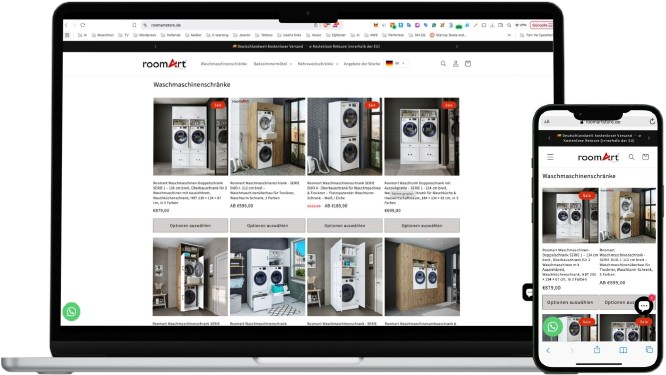Open the TV bookmarks folder
Image resolution: width=666 pixels, height=375 pixels.
tap(123, 35)
